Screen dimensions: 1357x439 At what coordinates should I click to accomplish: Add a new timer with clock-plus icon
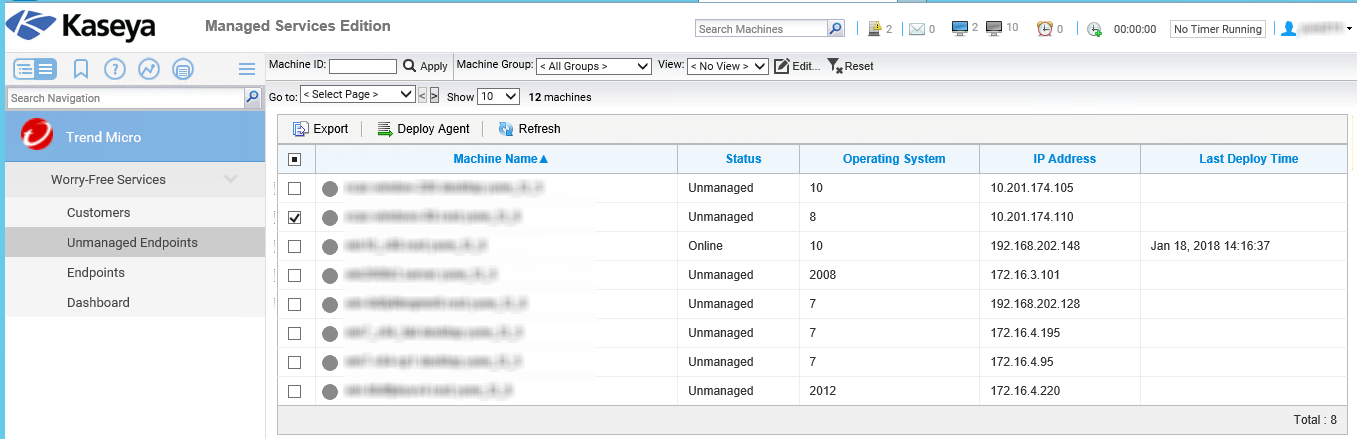[1094, 29]
